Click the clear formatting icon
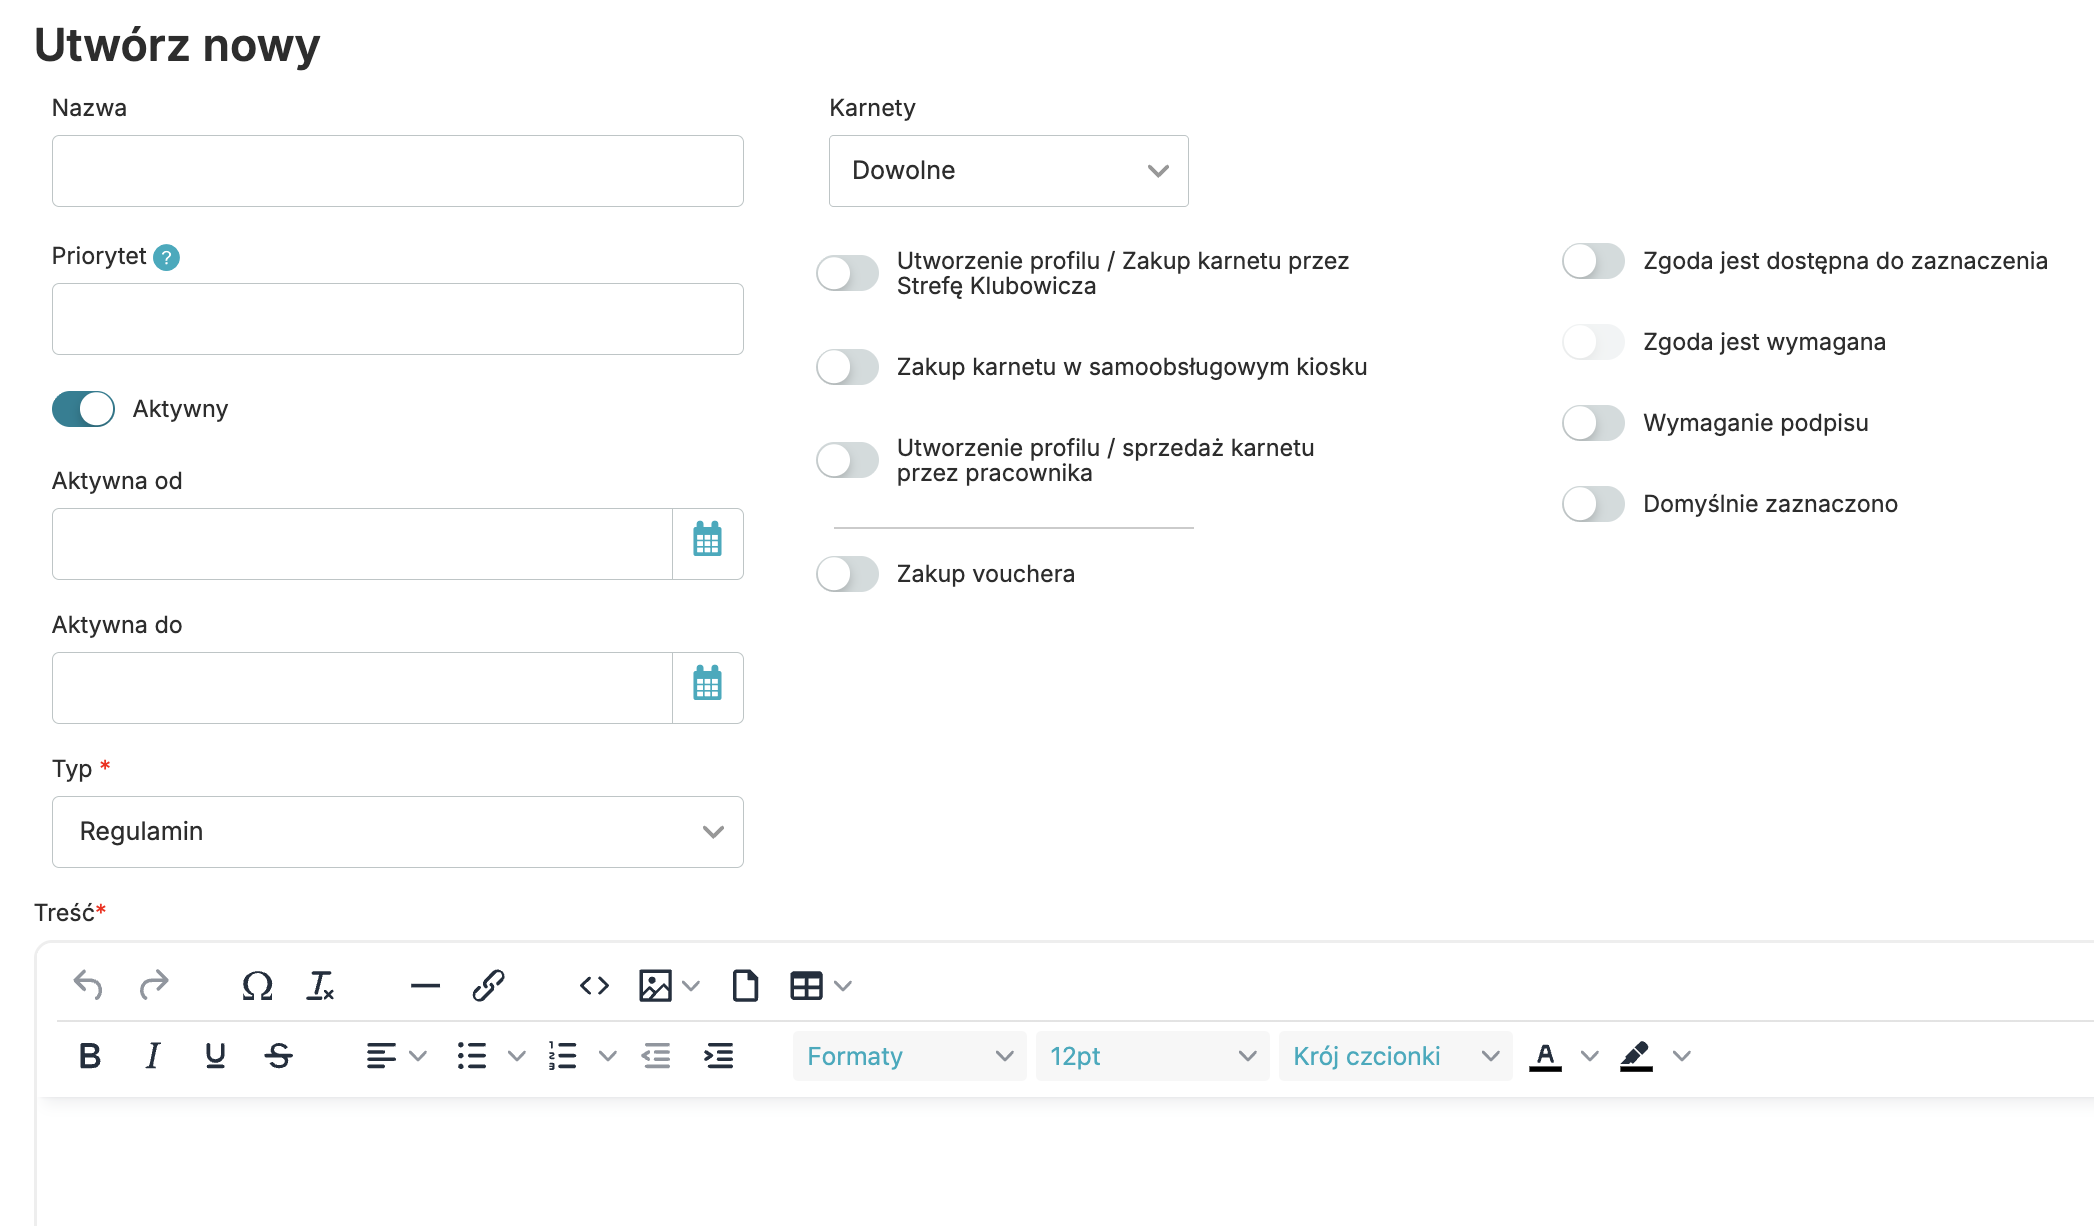Image resolution: width=2094 pixels, height=1226 pixels. tap(320, 986)
